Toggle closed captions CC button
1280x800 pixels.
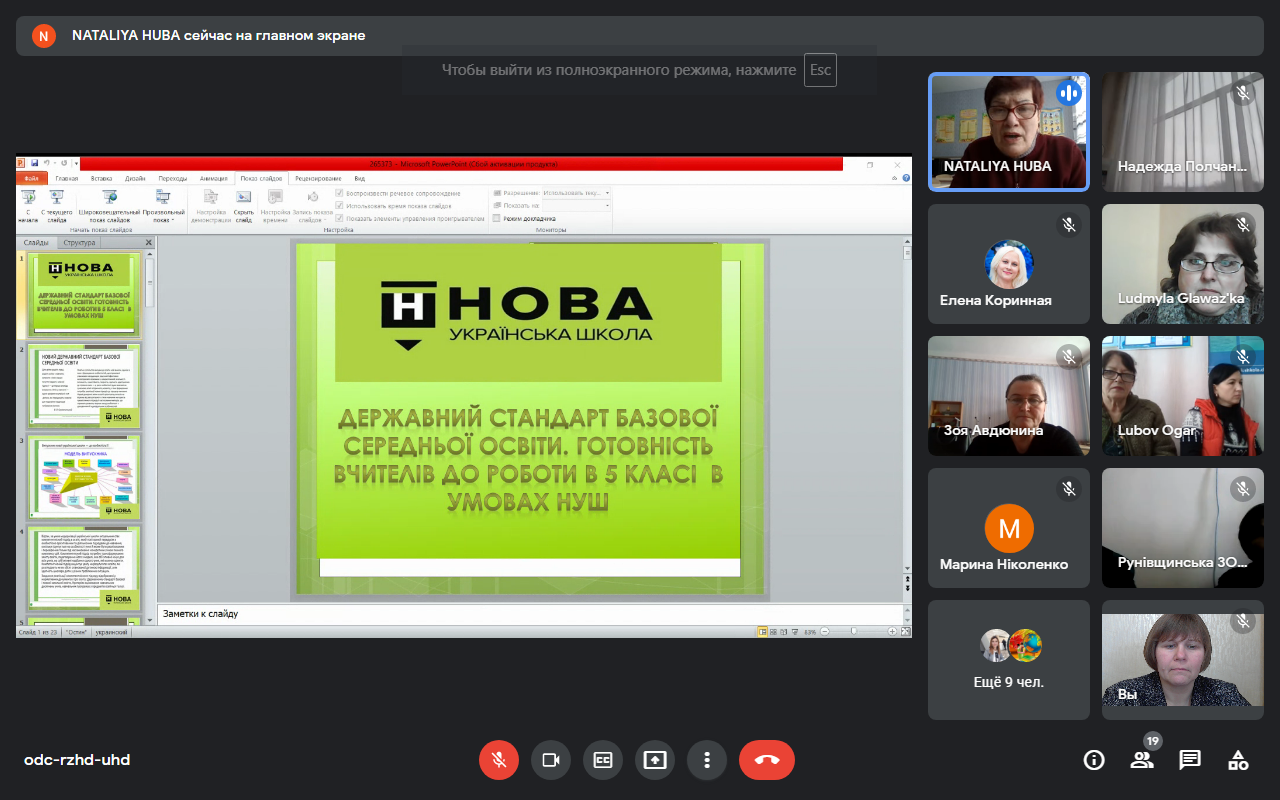pyautogui.click(x=603, y=760)
